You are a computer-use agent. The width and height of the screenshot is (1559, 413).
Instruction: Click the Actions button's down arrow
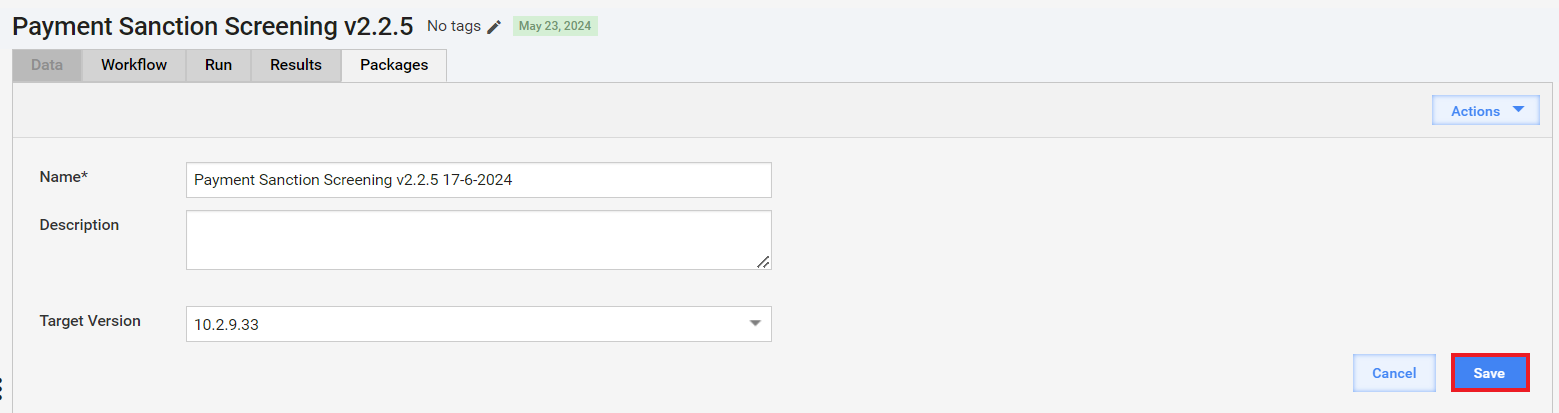tap(1518, 110)
